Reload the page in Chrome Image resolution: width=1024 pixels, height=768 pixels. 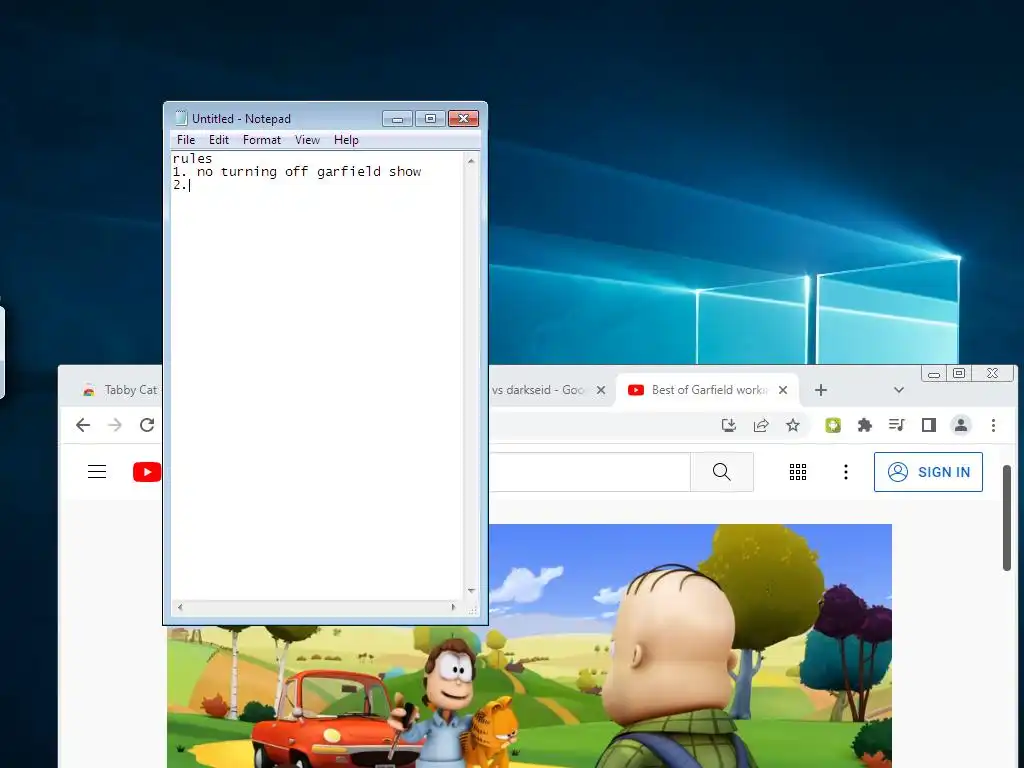tap(147, 426)
